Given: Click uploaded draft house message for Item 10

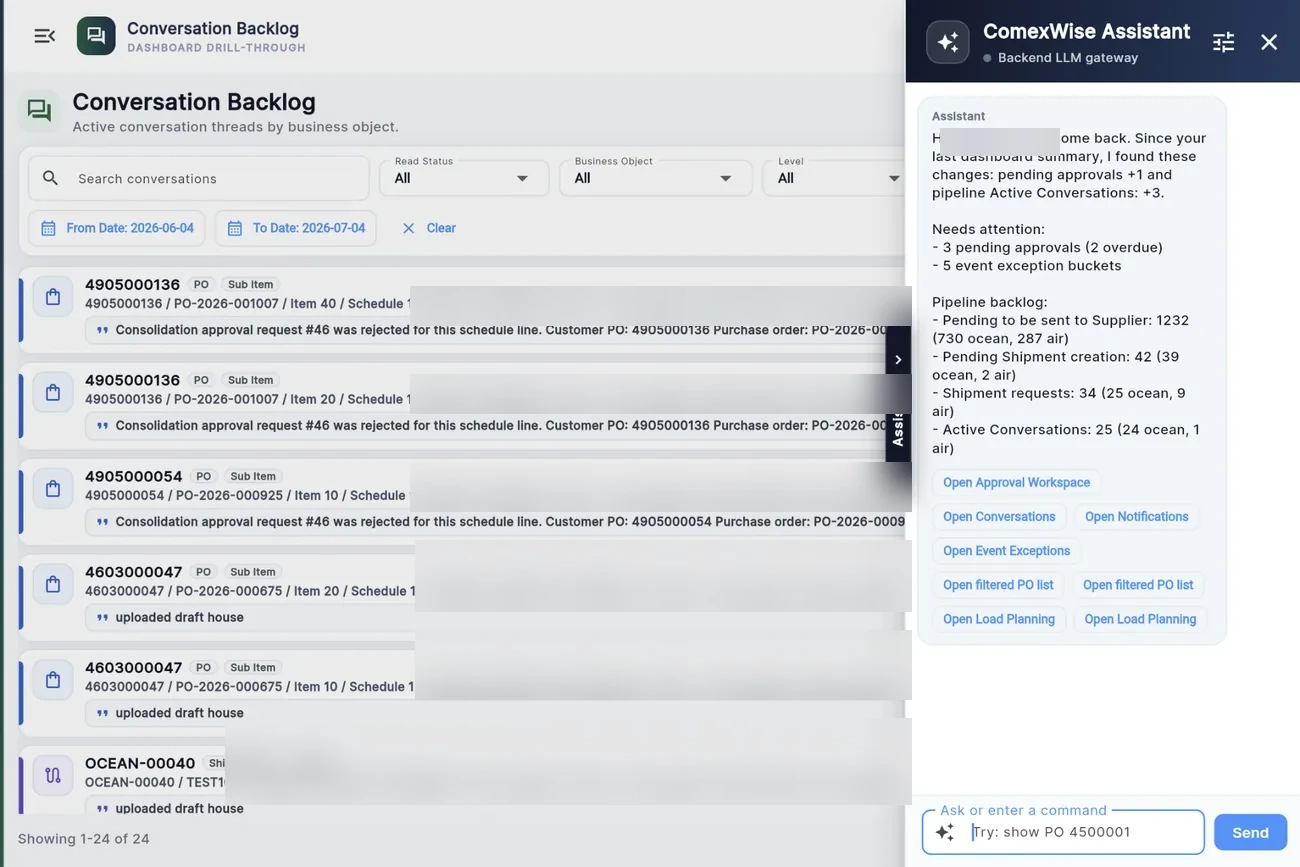Looking at the screenshot, I should [180, 713].
